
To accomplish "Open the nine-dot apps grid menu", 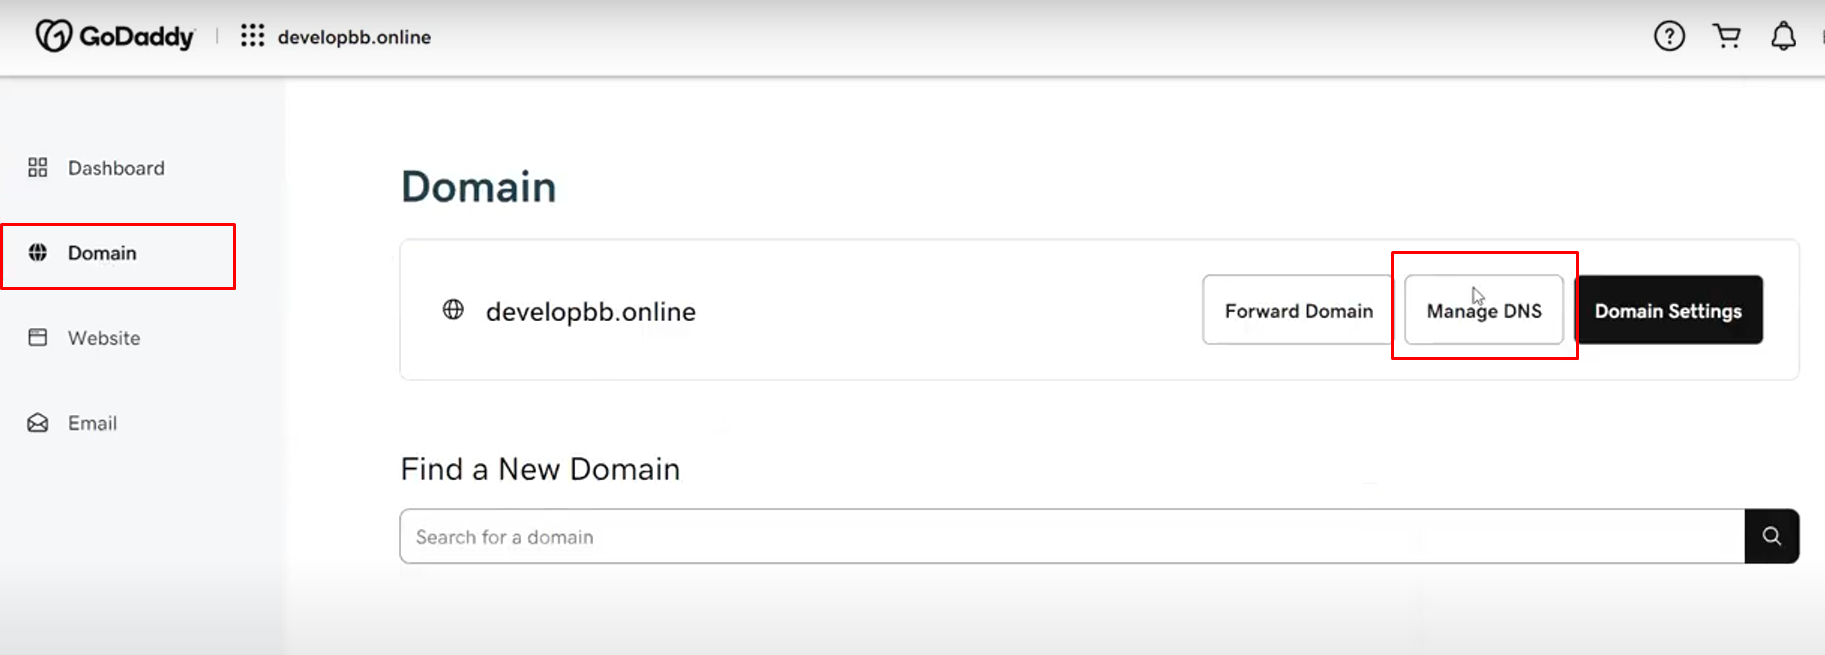I will pos(252,36).
